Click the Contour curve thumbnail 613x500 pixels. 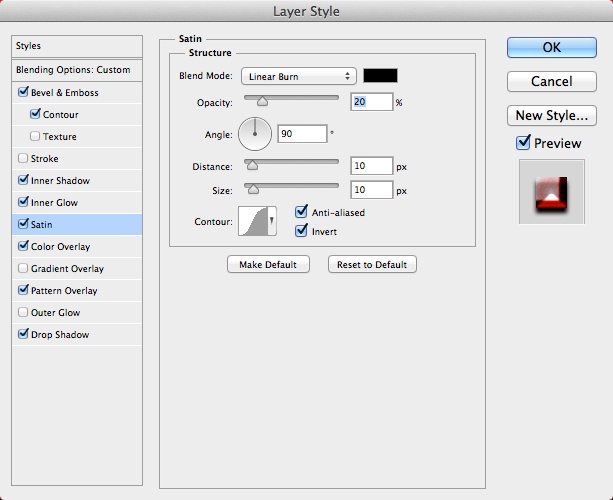pos(253,221)
